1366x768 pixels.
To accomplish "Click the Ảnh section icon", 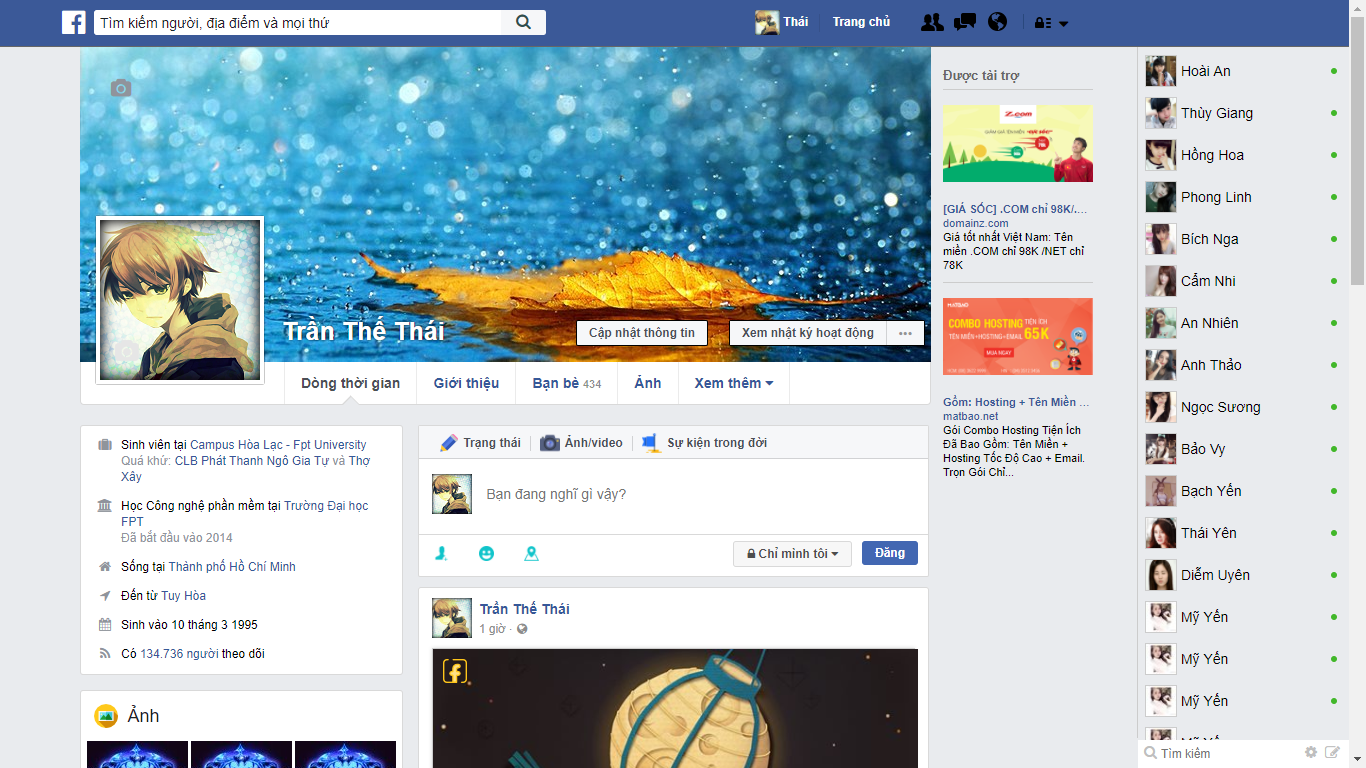I will [106, 716].
